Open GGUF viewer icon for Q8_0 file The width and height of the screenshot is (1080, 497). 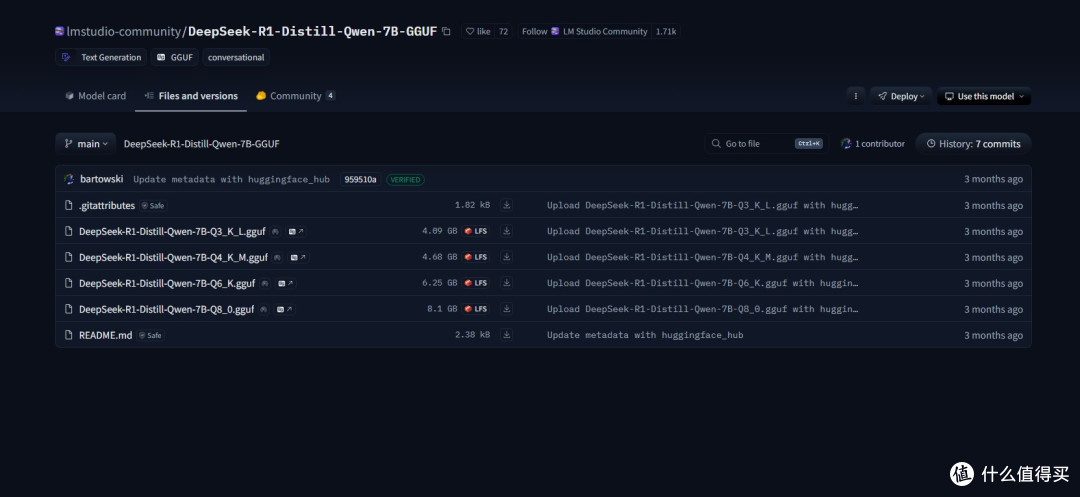click(284, 309)
